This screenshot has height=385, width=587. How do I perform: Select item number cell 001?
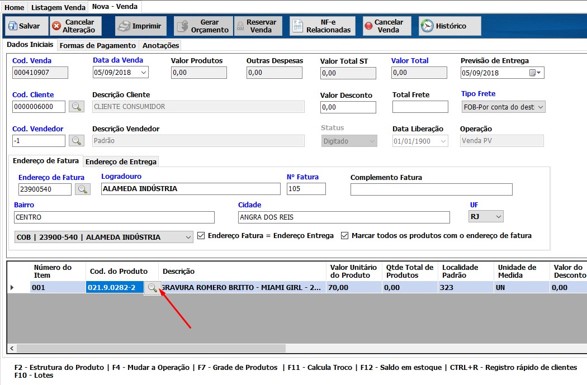[x=58, y=288]
